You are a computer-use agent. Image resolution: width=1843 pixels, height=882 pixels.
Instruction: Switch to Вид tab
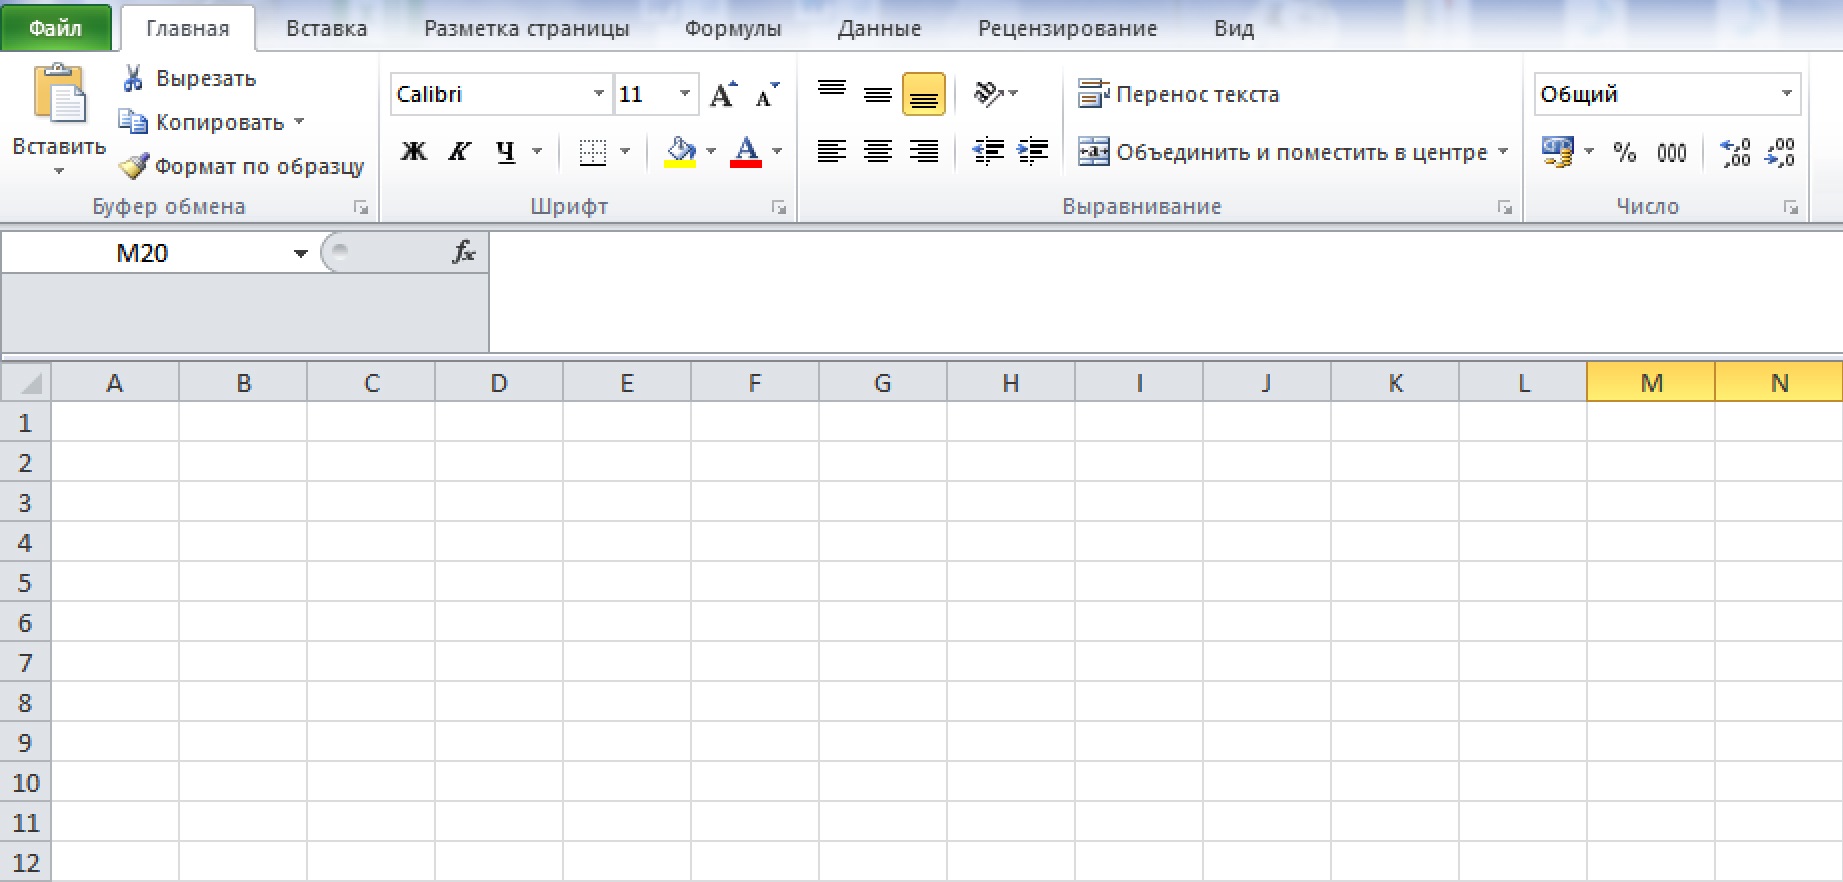pos(1234,28)
